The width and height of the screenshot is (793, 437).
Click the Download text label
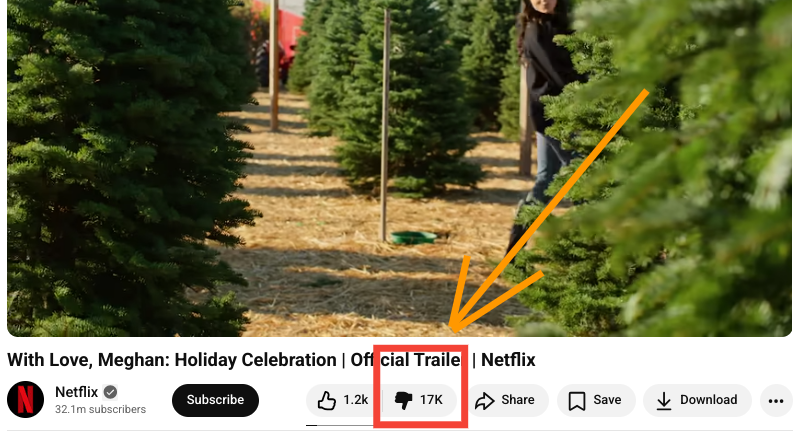point(708,400)
